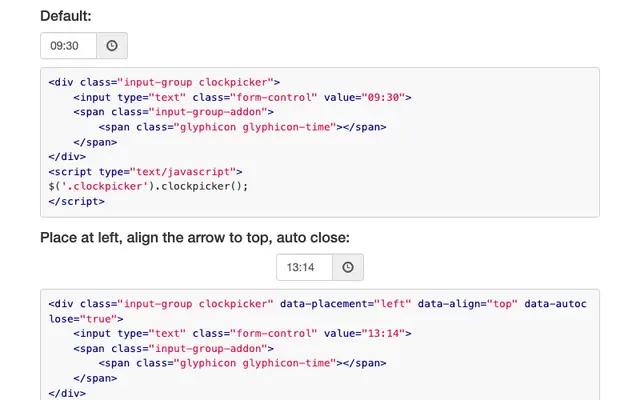Click the value="09:30" input code line

(242, 98)
